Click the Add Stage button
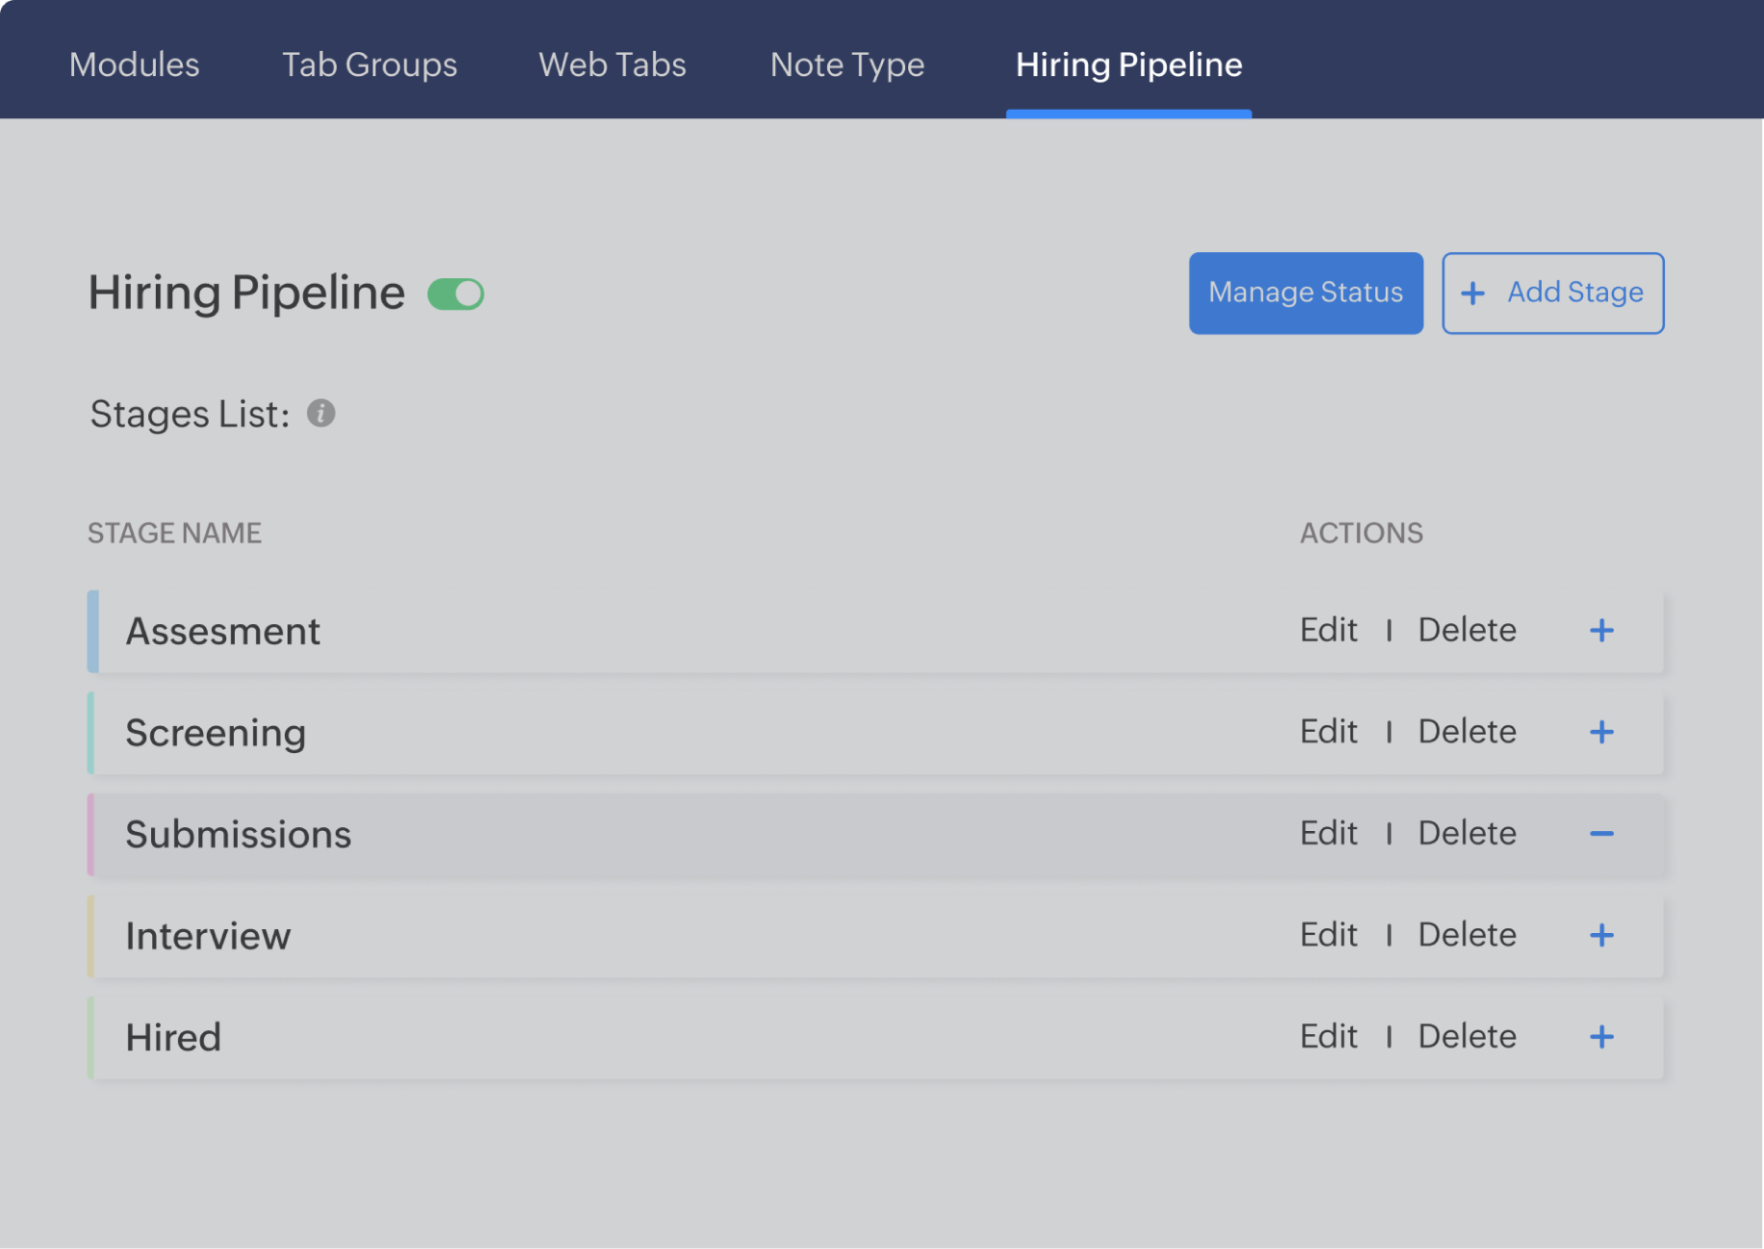1764x1249 pixels. point(1552,293)
